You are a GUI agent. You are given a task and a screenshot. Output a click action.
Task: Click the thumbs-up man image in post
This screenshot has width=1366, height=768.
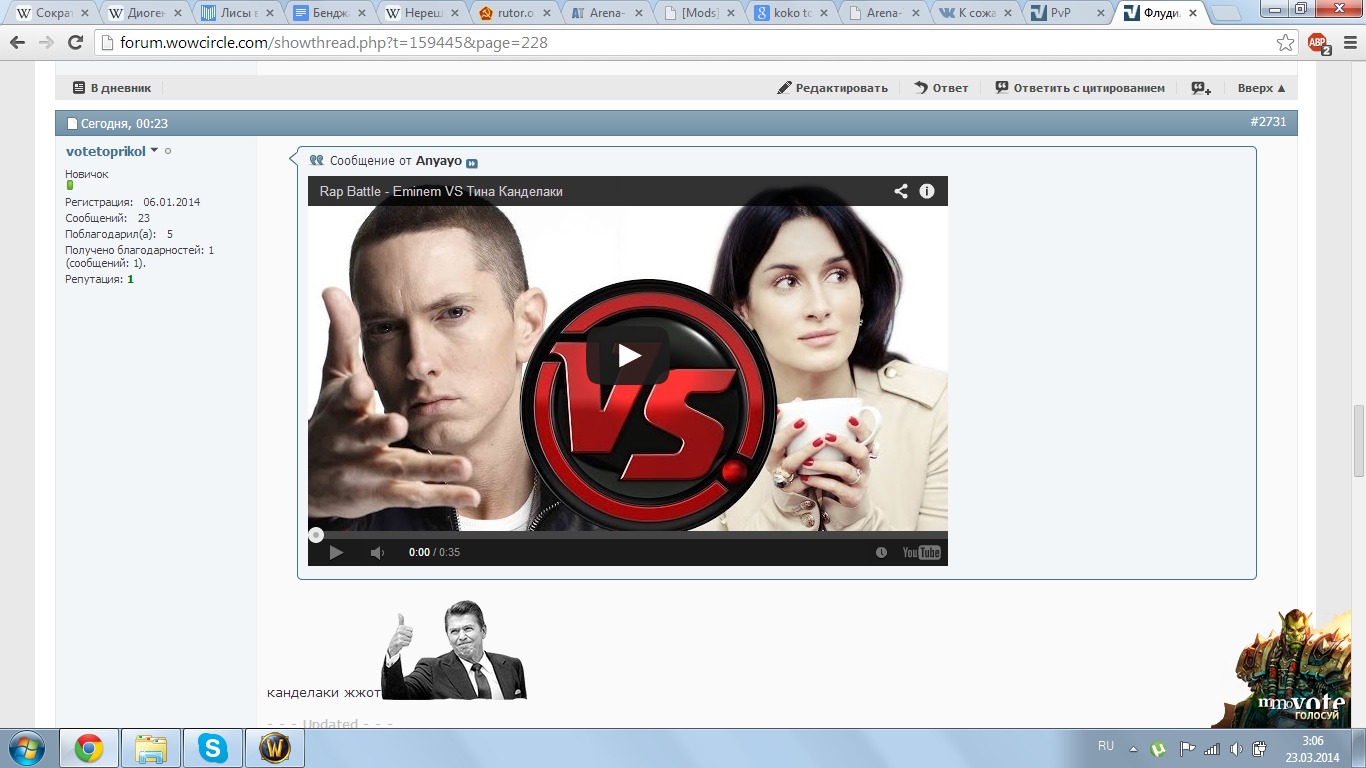coord(454,650)
